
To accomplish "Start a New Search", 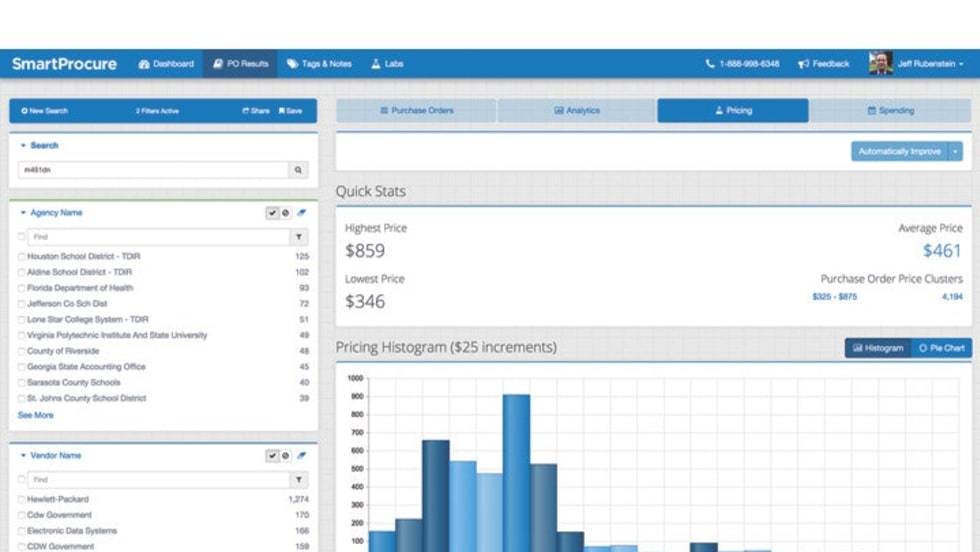I will point(44,111).
